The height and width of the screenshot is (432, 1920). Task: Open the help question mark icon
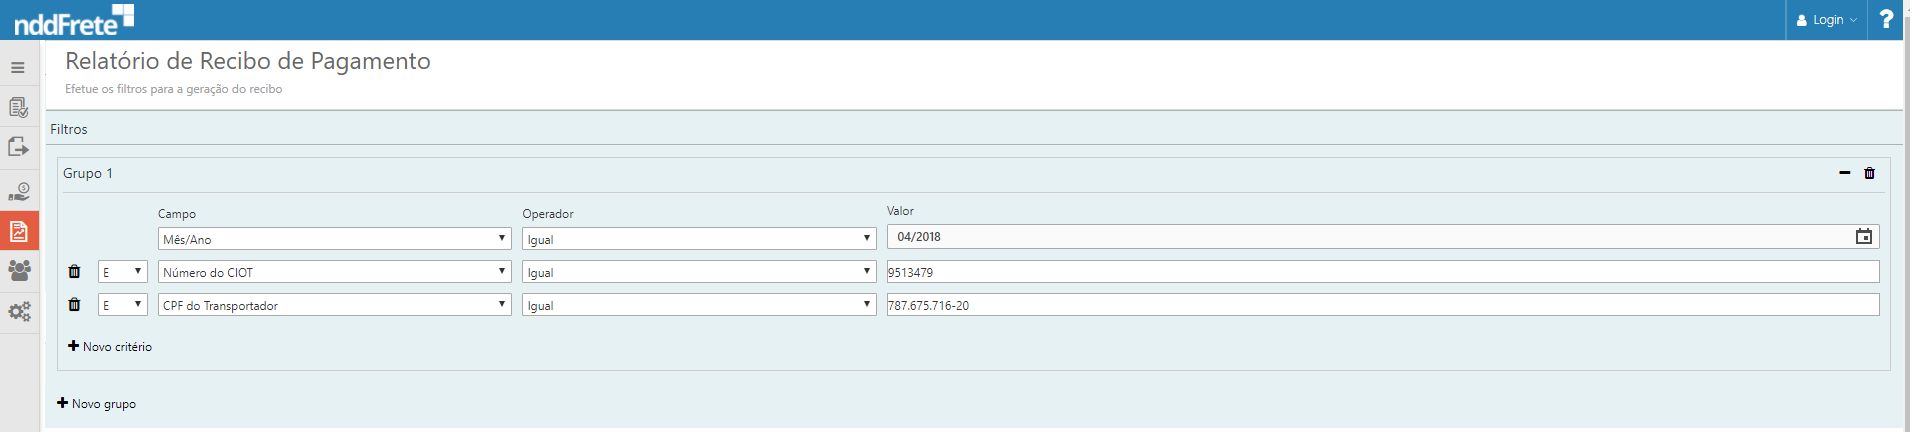[1886, 19]
